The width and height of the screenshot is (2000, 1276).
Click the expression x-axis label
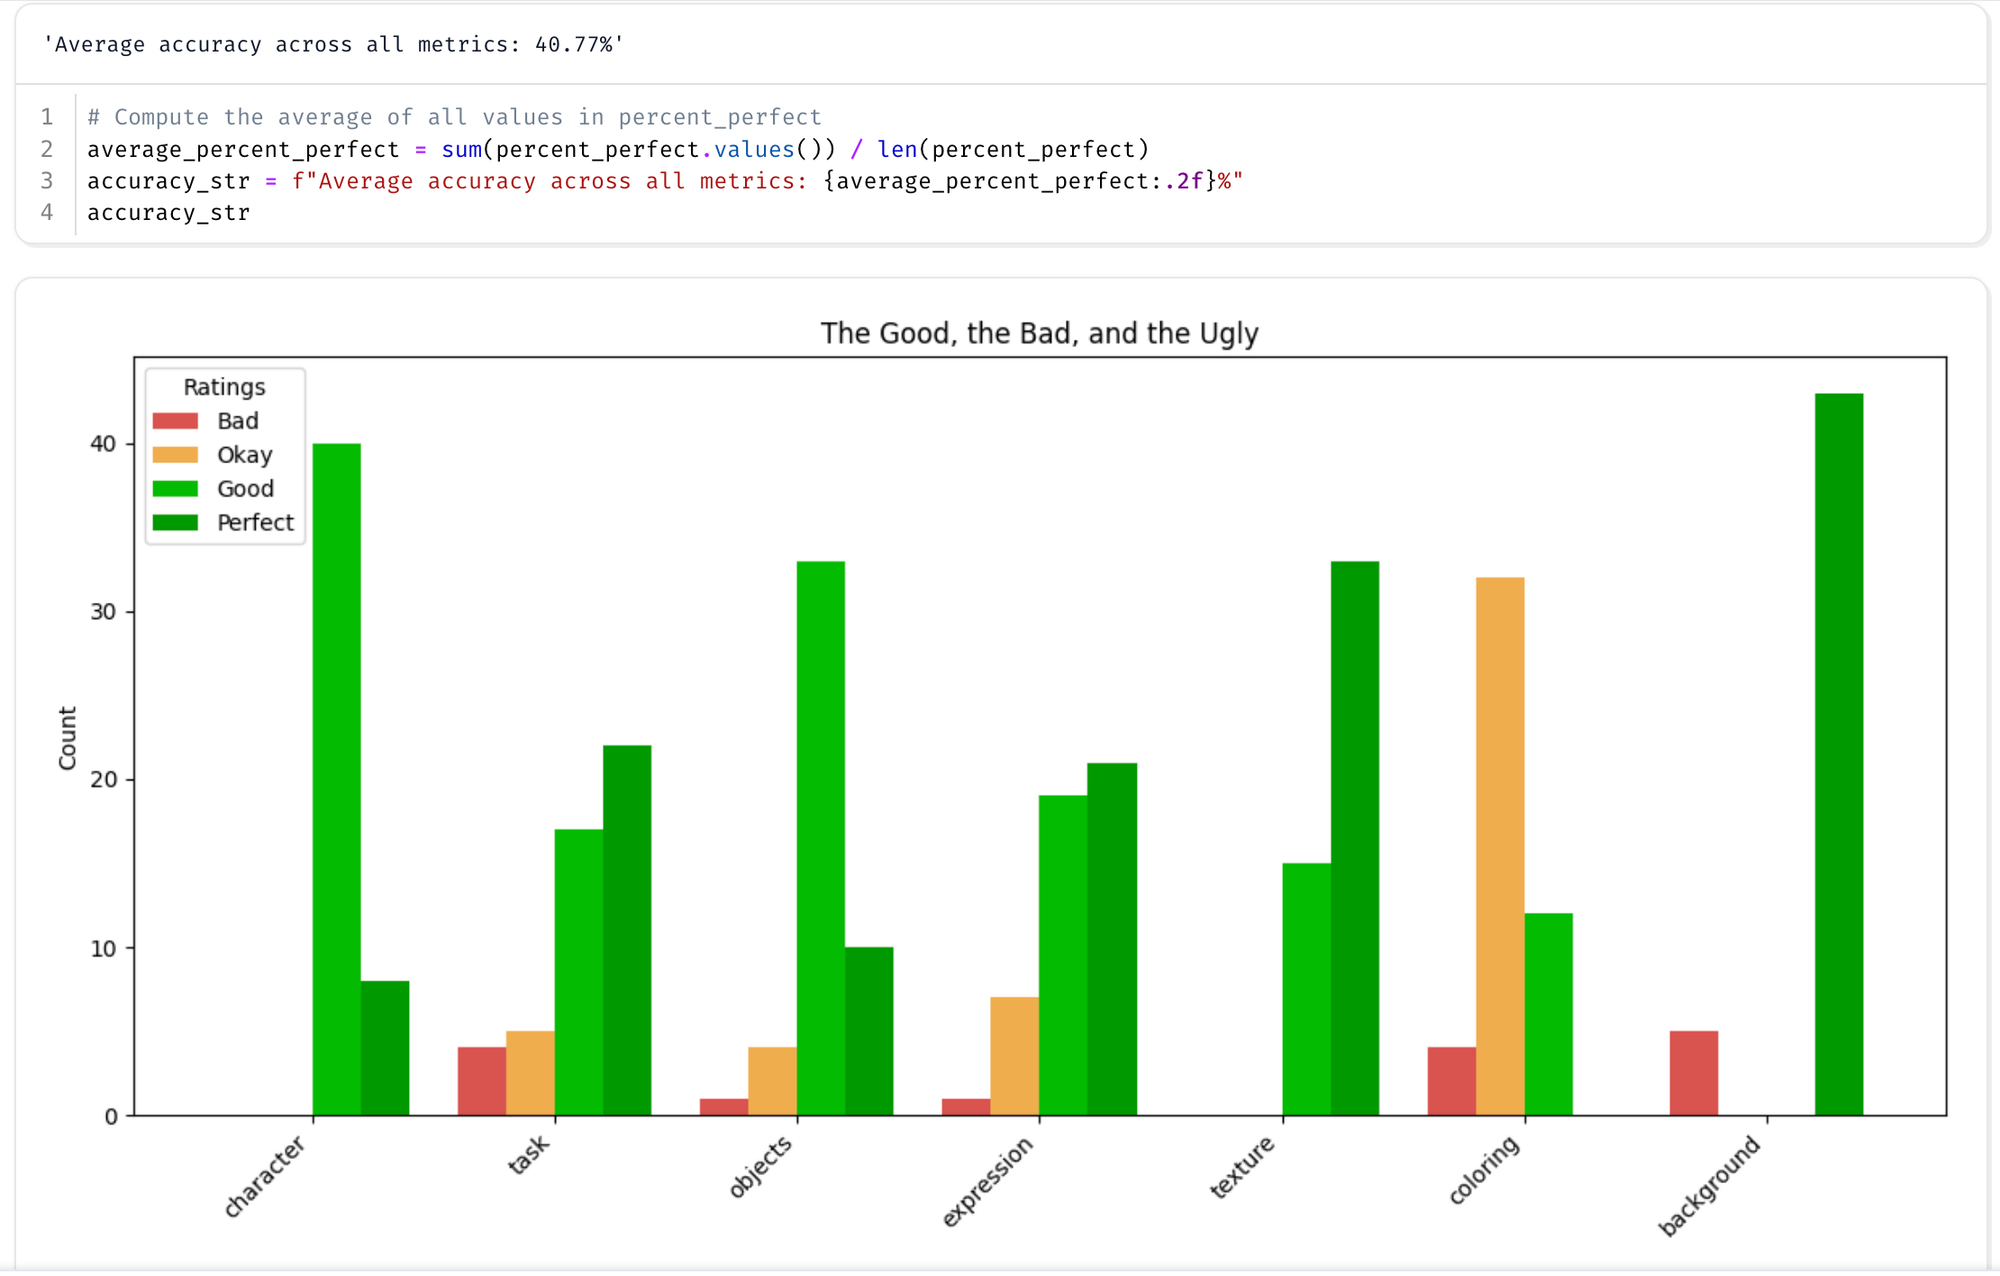coord(988,1181)
